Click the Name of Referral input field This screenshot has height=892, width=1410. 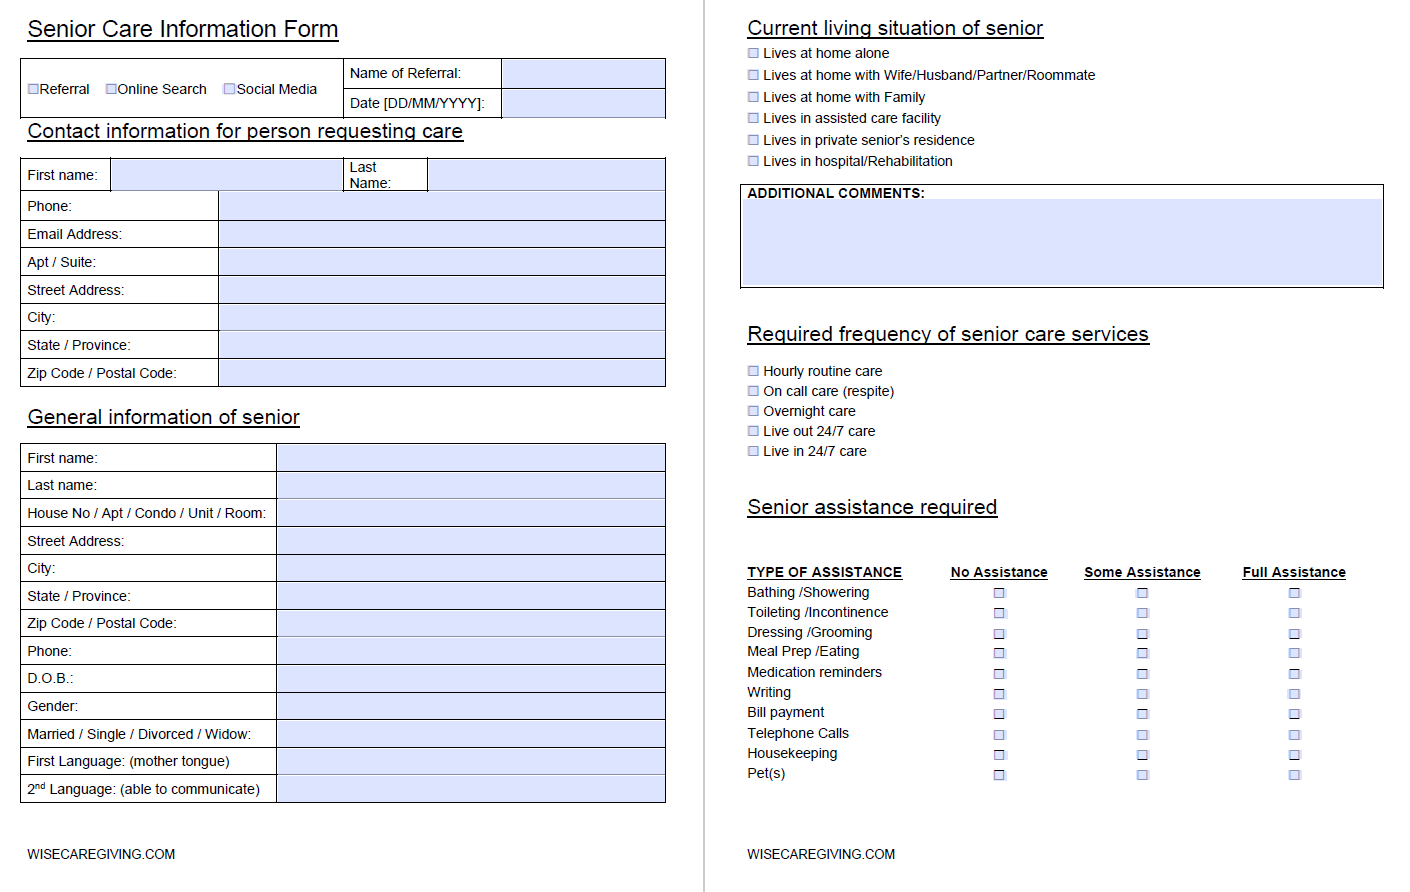click(x=582, y=74)
